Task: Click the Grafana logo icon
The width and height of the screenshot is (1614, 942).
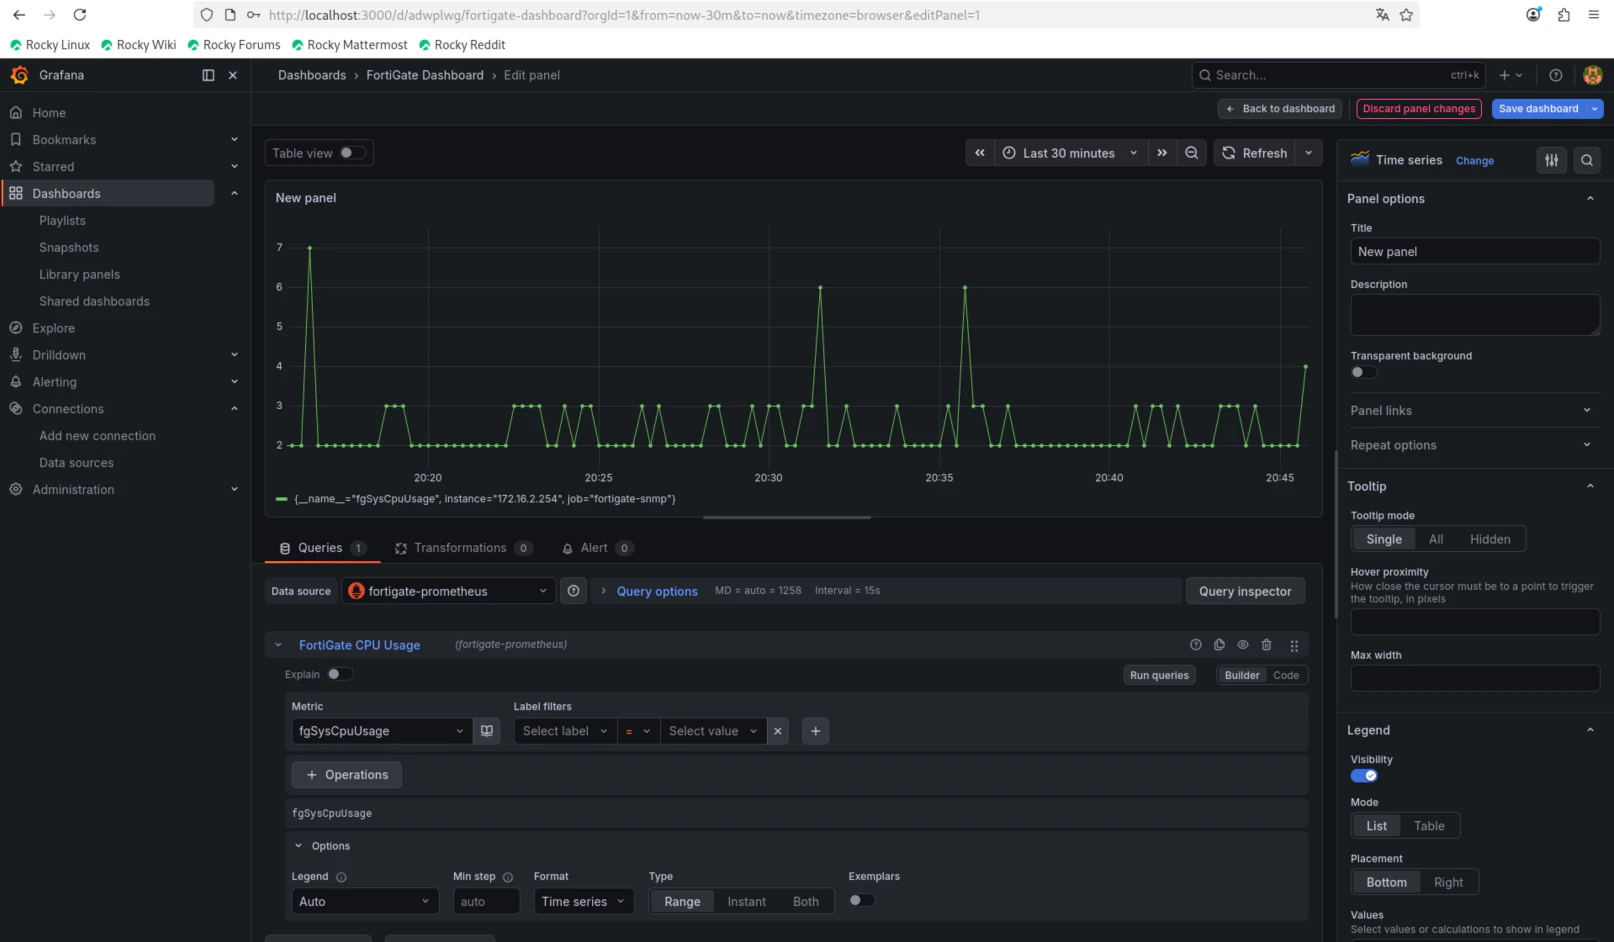Action: coord(19,75)
